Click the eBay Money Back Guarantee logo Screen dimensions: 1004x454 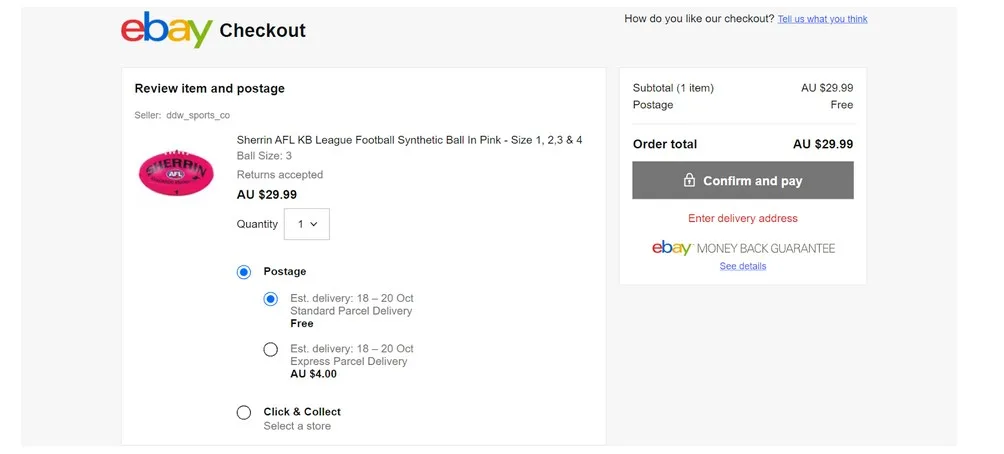click(x=743, y=248)
